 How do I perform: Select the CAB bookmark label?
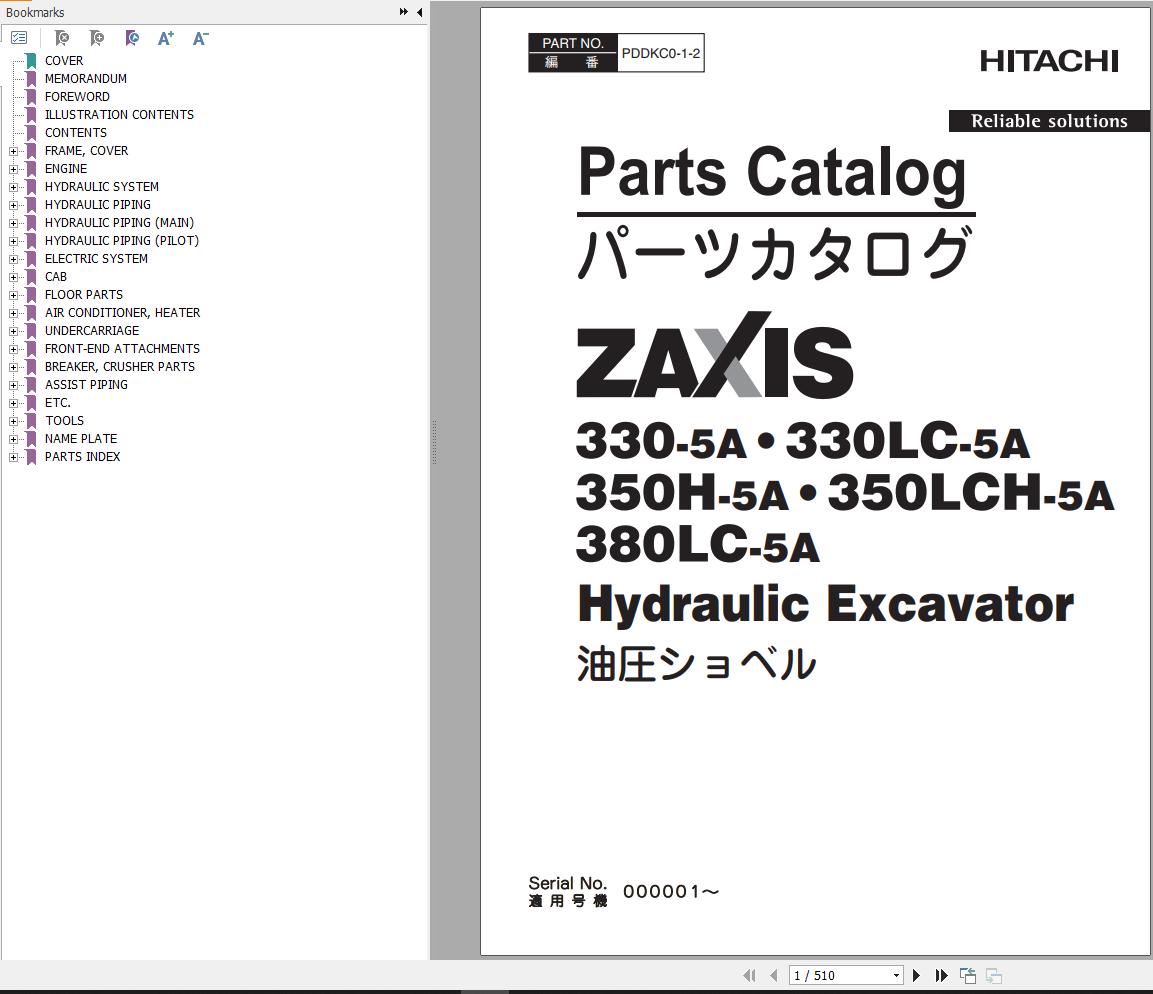[x=56, y=276]
